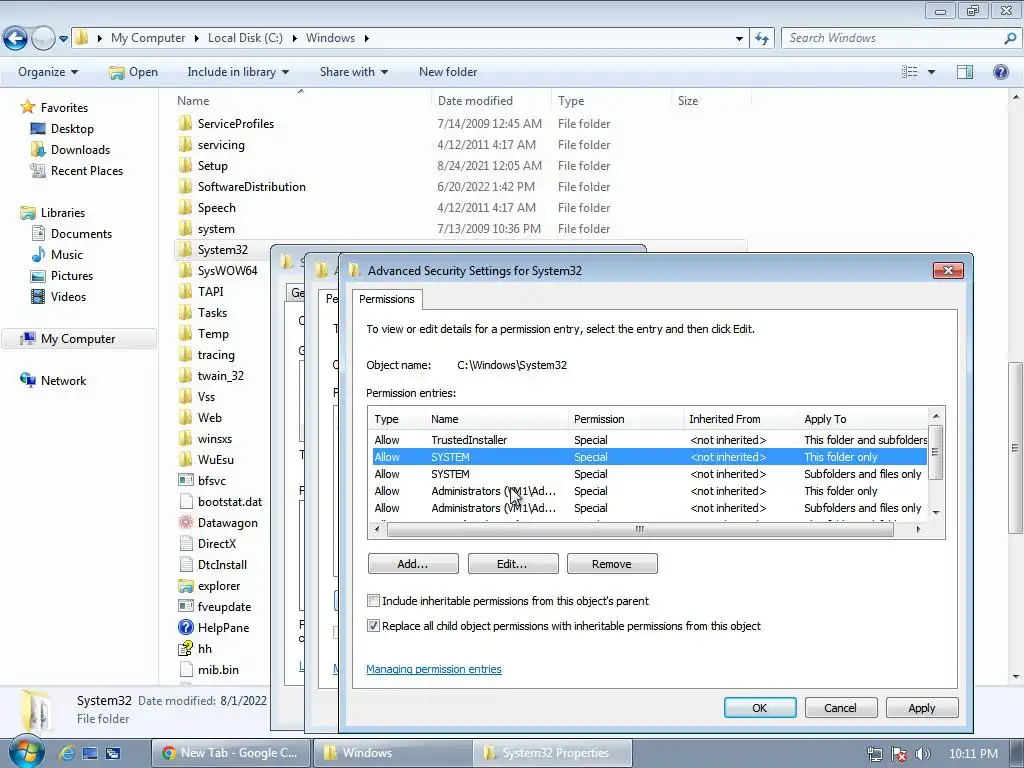
Task: Check Include inheritable permissions from parent
Action: pos(374,601)
